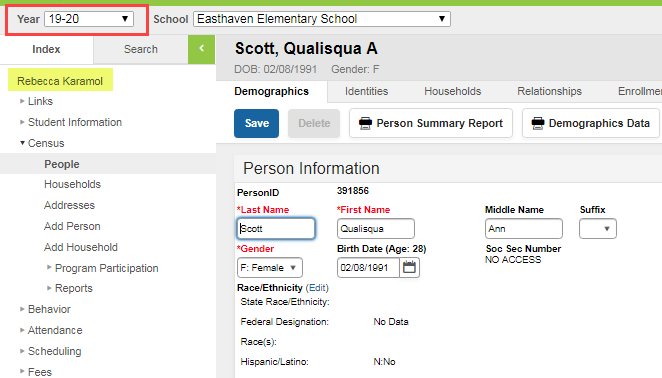Open the Suffix dropdown
The image size is (662, 378).
pos(597,228)
